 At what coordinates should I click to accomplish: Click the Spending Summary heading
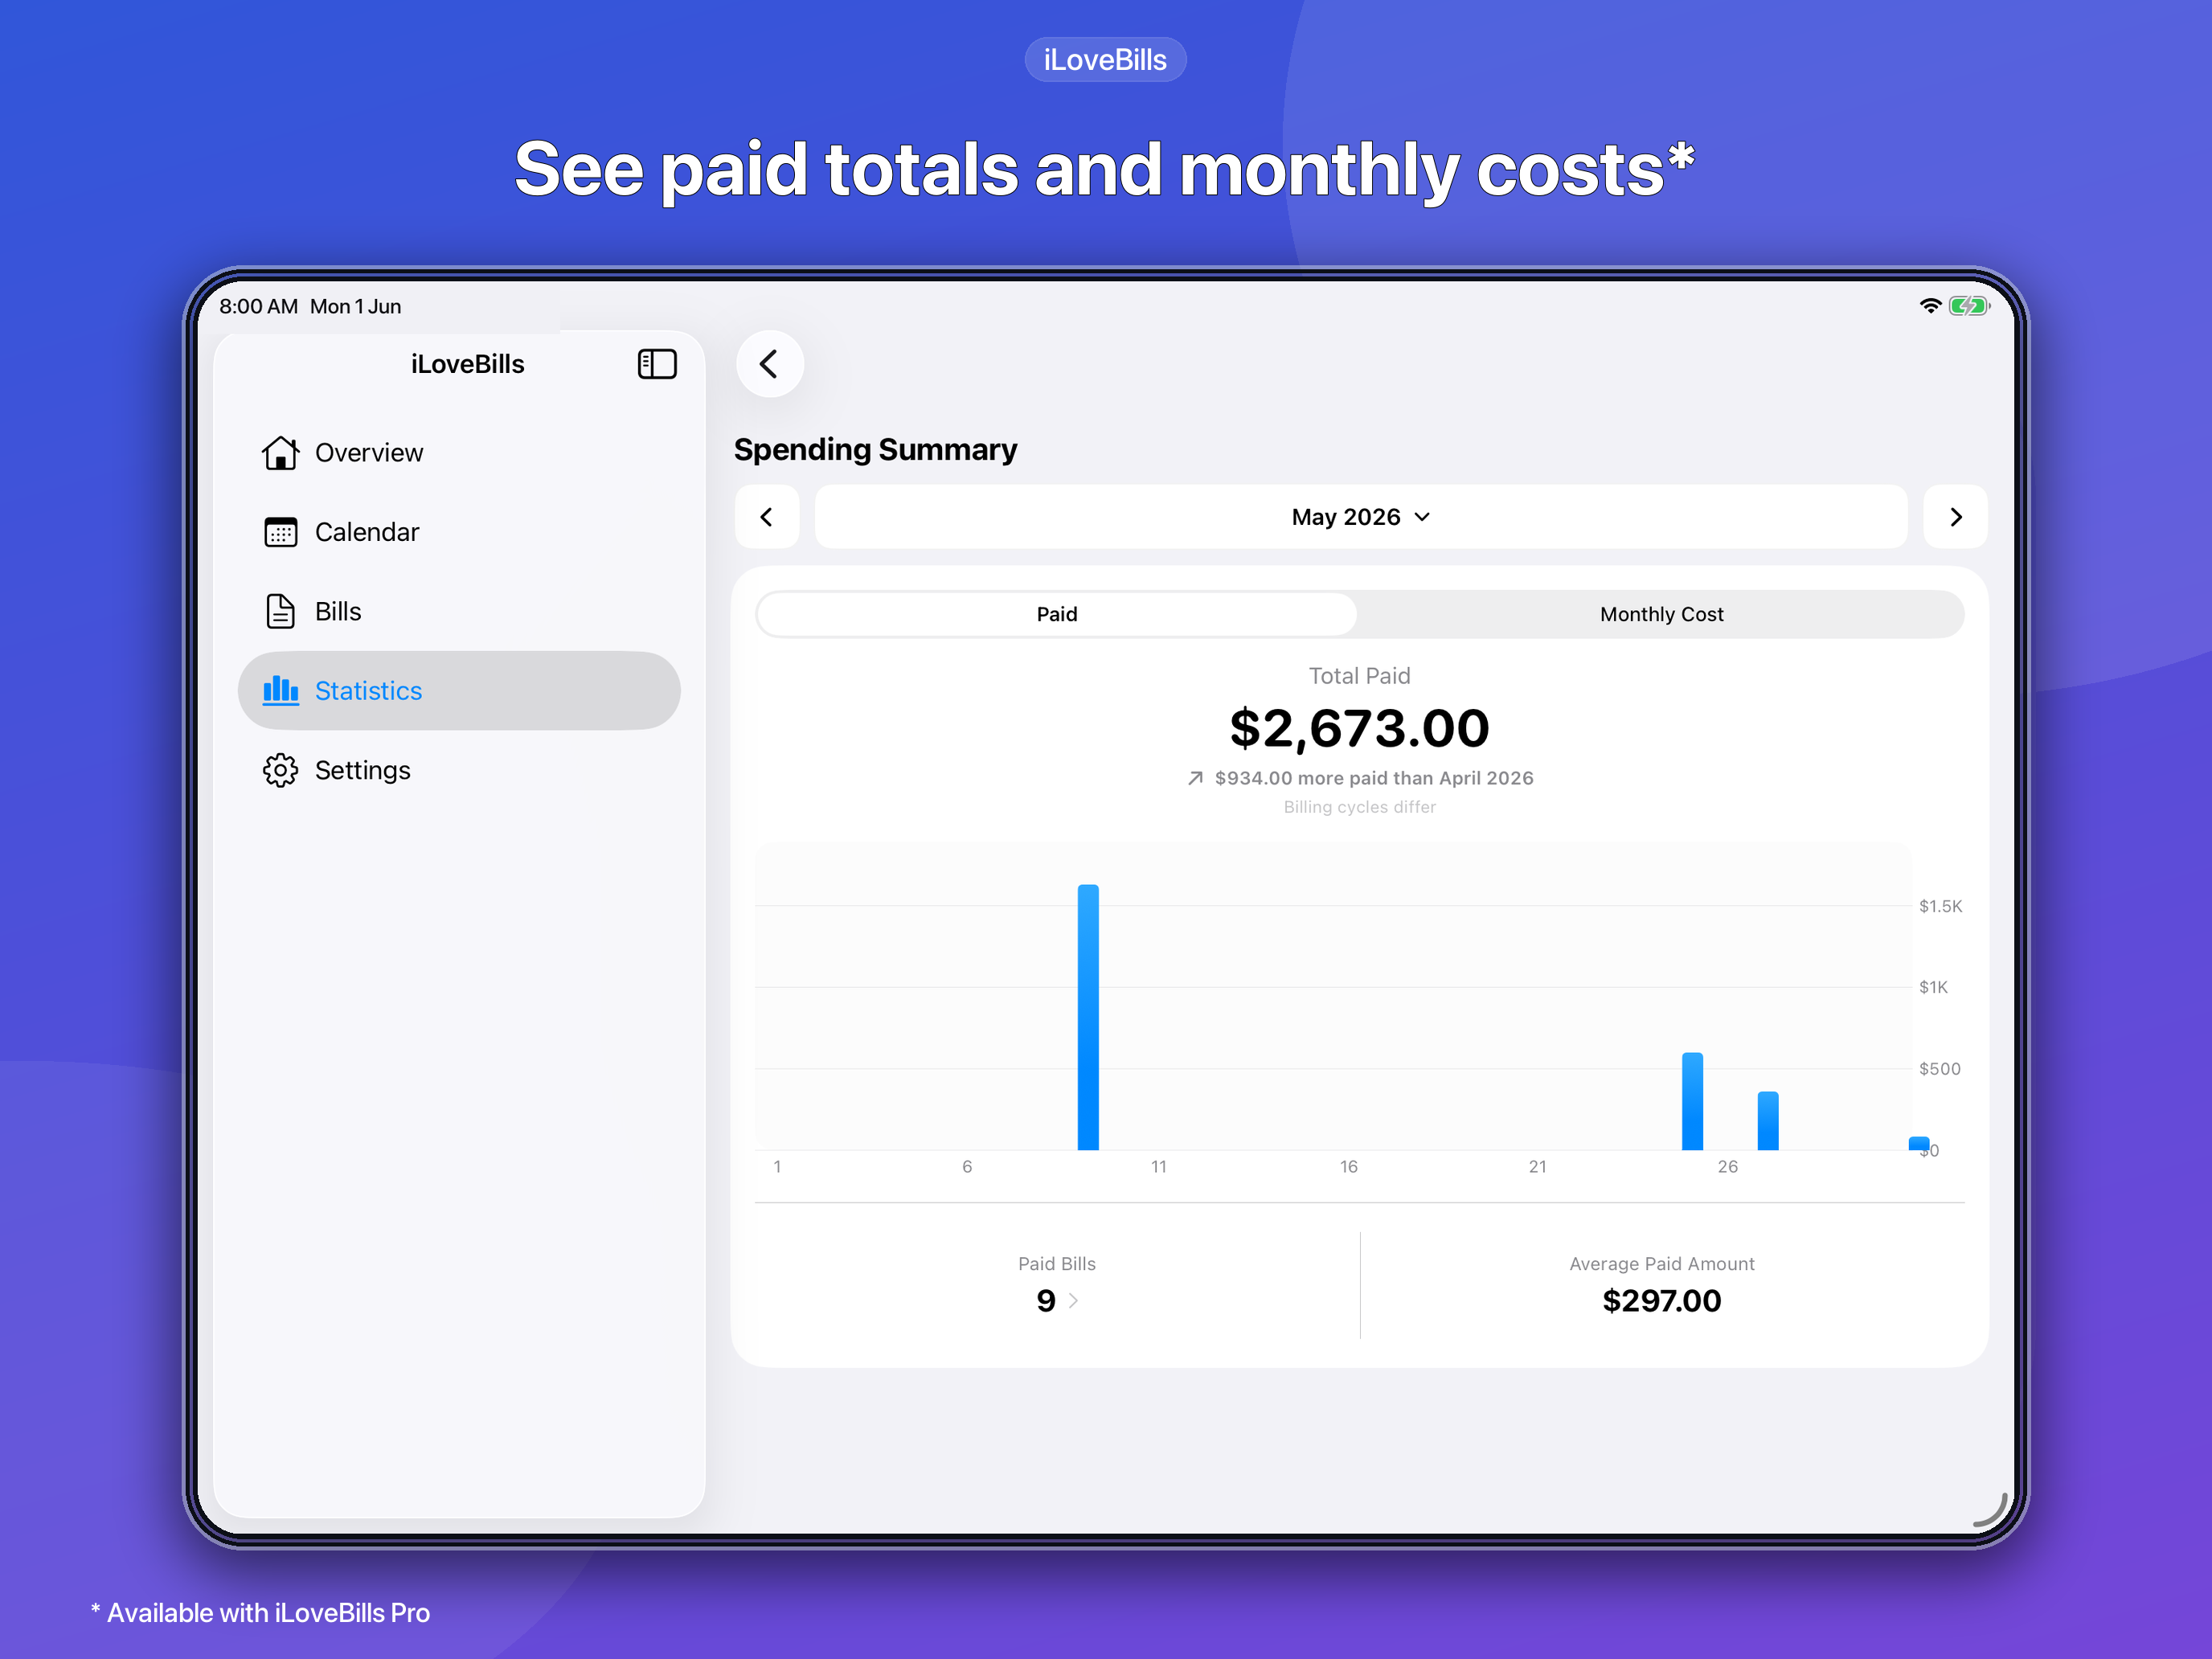875,450
